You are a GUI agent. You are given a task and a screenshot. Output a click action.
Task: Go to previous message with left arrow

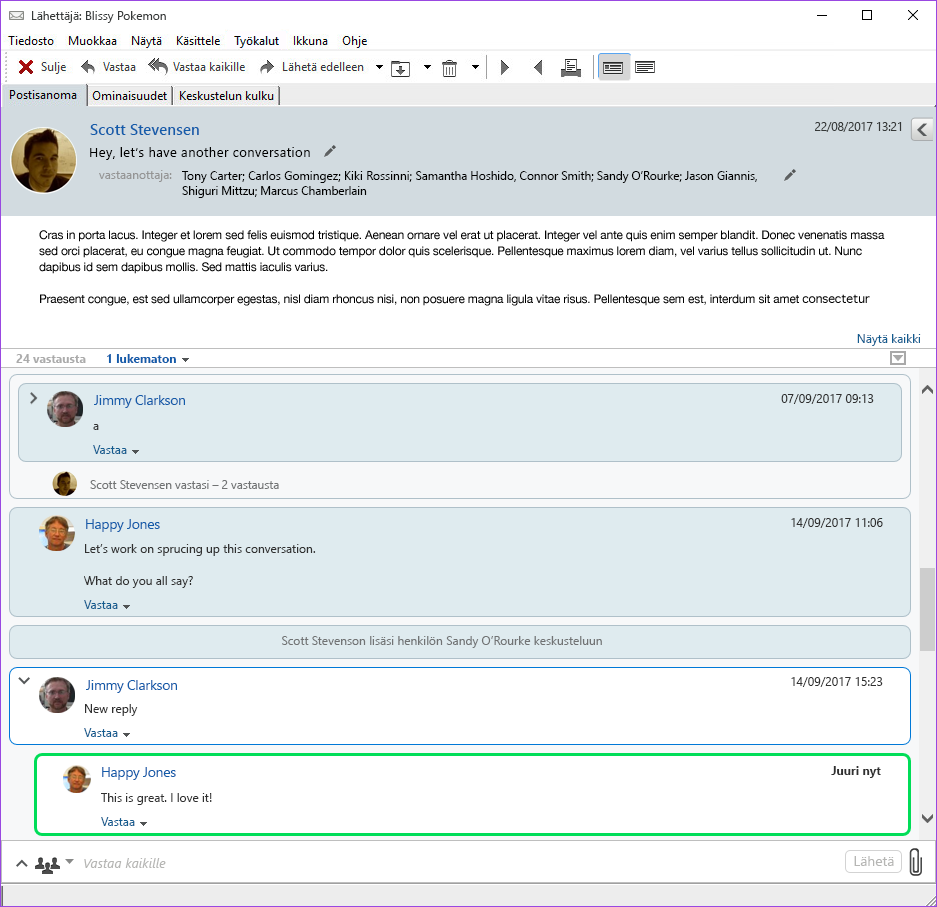pyautogui.click(x=538, y=68)
